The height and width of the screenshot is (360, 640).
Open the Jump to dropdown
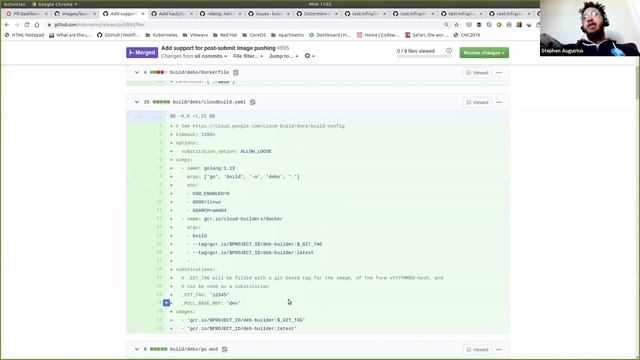pyautogui.click(x=284, y=56)
